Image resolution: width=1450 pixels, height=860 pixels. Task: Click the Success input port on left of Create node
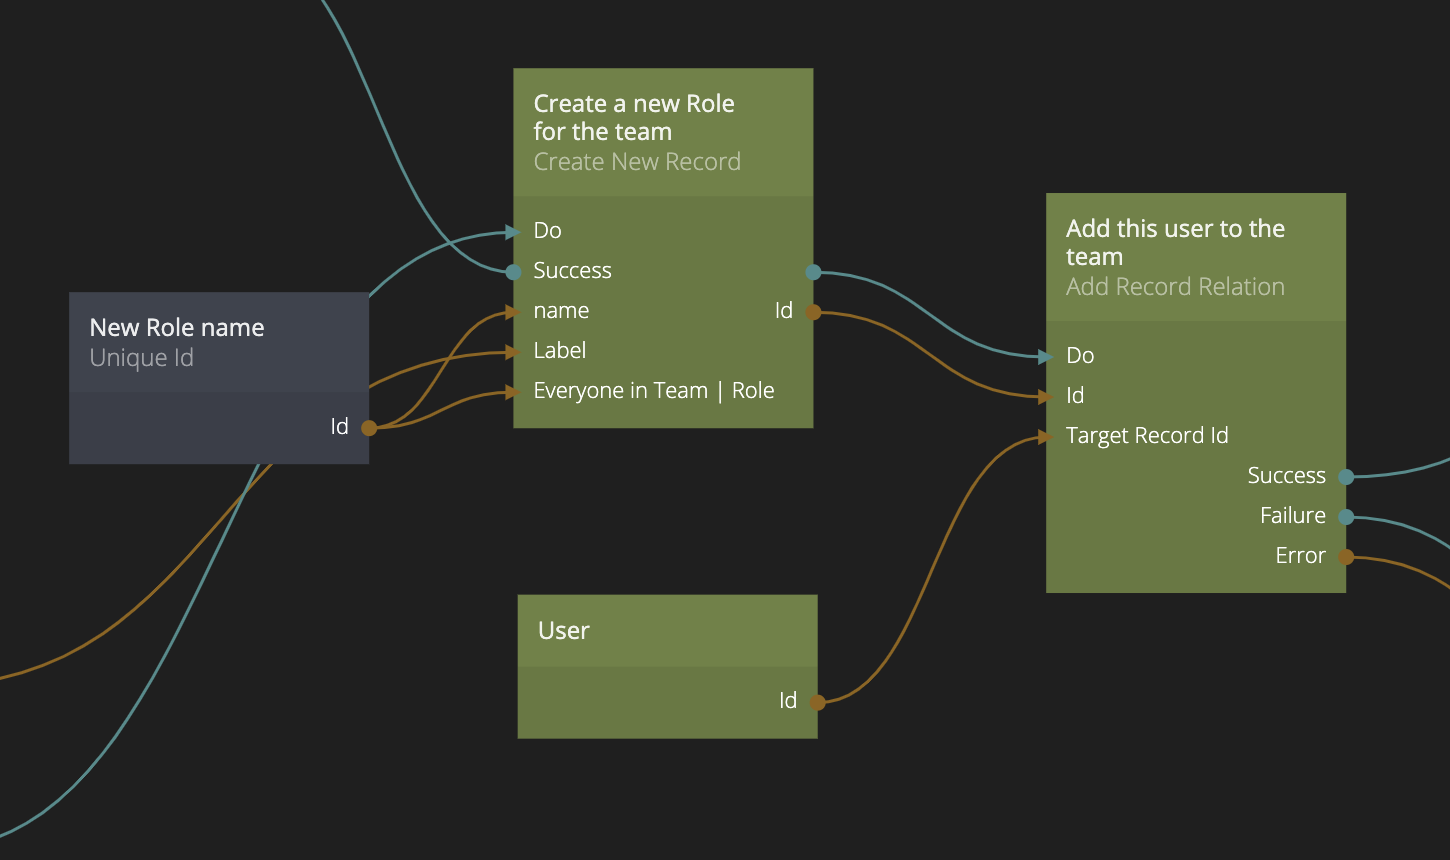[513, 272]
